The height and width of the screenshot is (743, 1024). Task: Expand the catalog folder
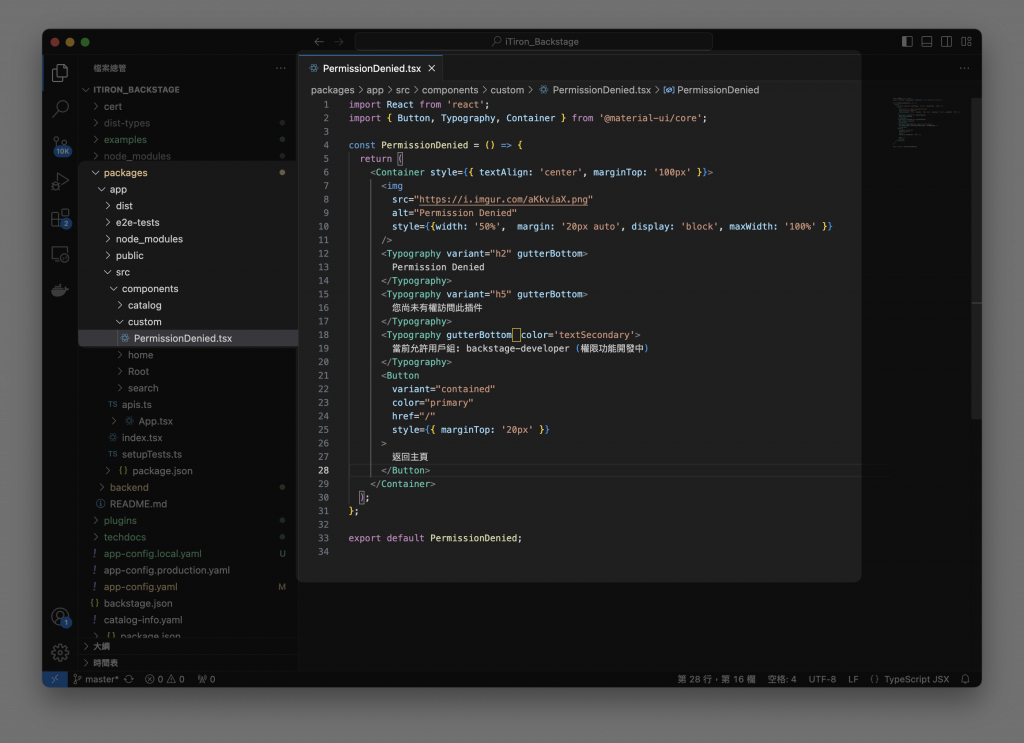click(188, 306)
